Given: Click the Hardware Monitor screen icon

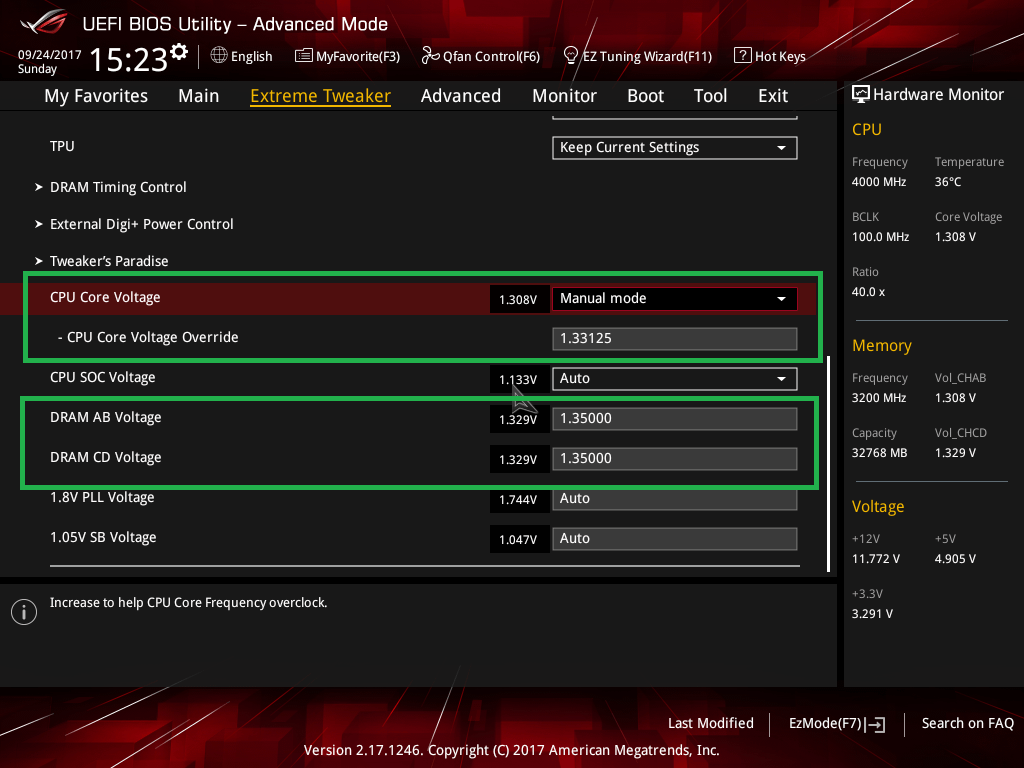Looking at the screenshot, I should pyautogui.click(x=861, y=94).
